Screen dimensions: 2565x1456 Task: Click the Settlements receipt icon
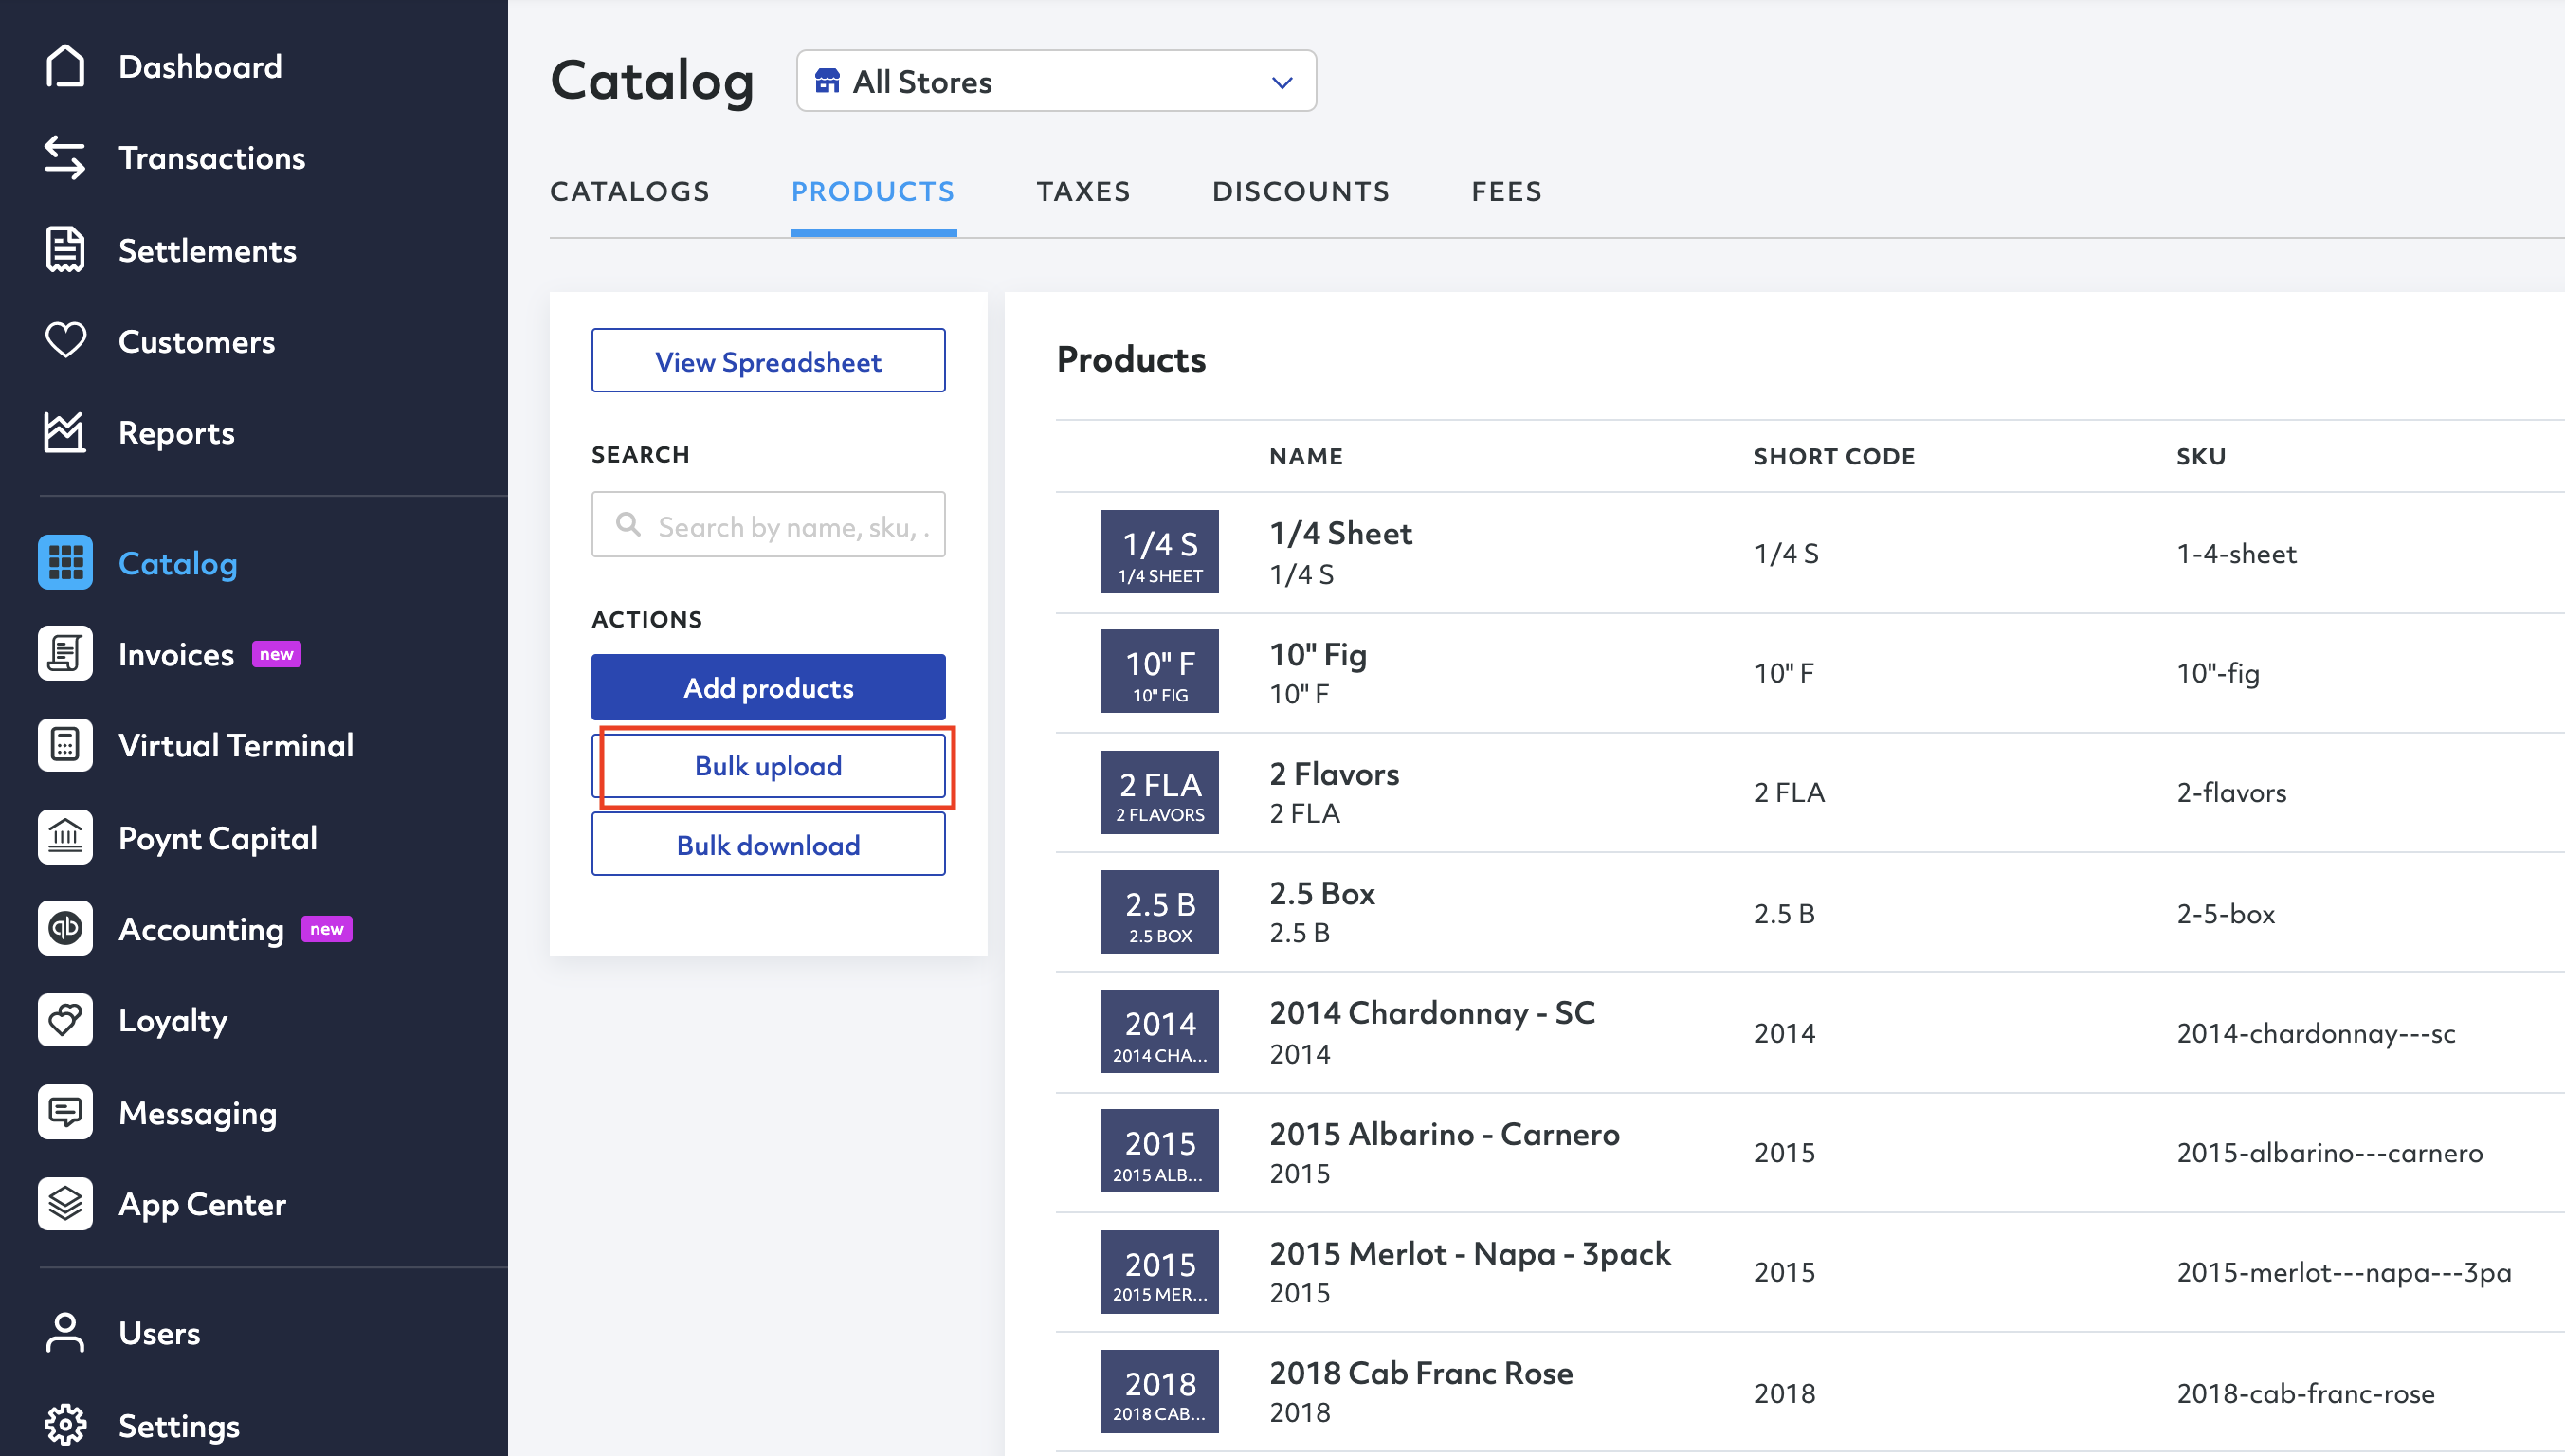(x=65, y=250)
